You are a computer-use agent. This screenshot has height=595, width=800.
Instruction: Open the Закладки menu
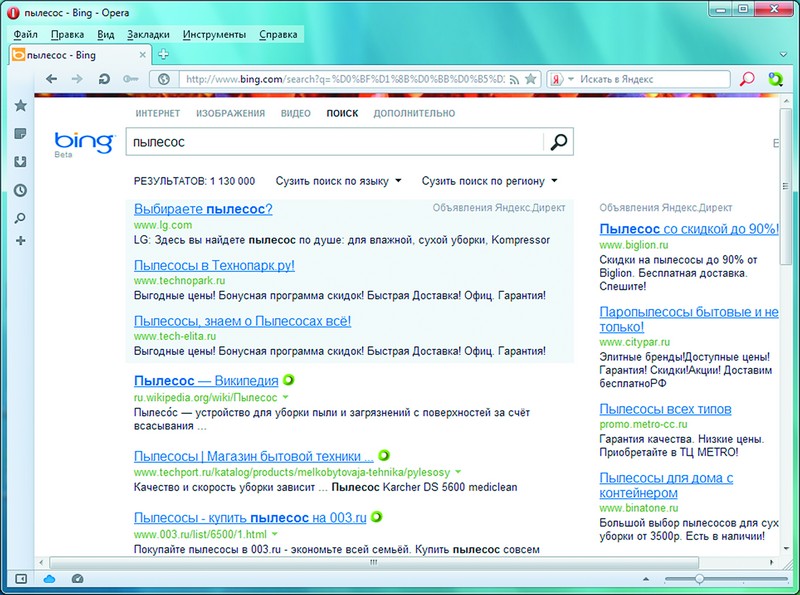[148, 35]
